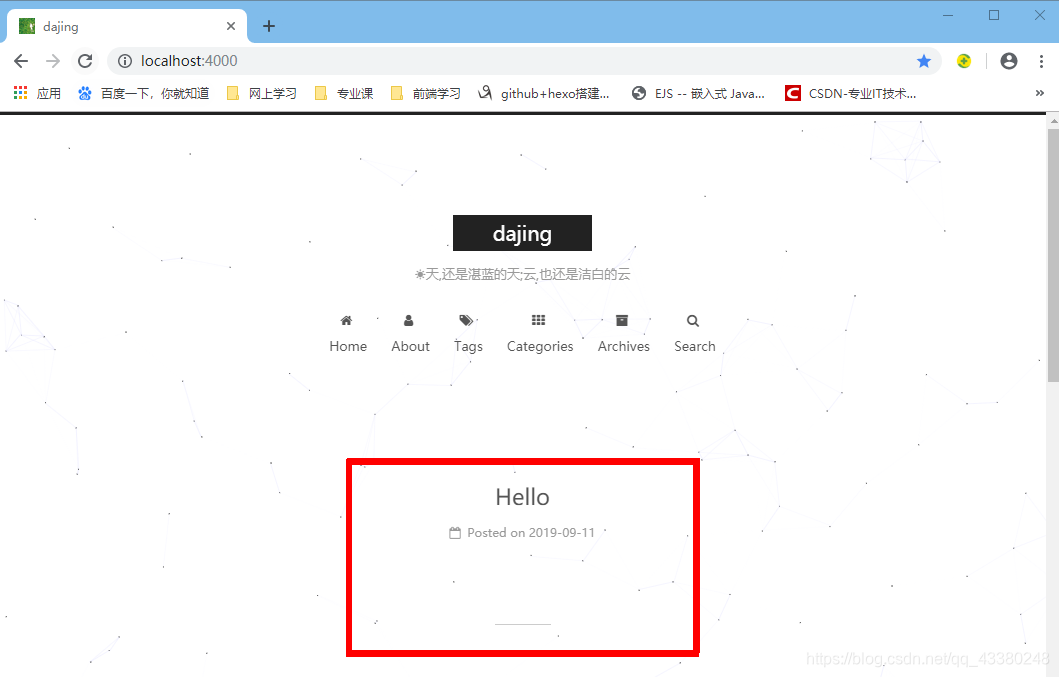Open Chrome's three-dot menu
1059x677 pixels.
(x=1041, y=61)
